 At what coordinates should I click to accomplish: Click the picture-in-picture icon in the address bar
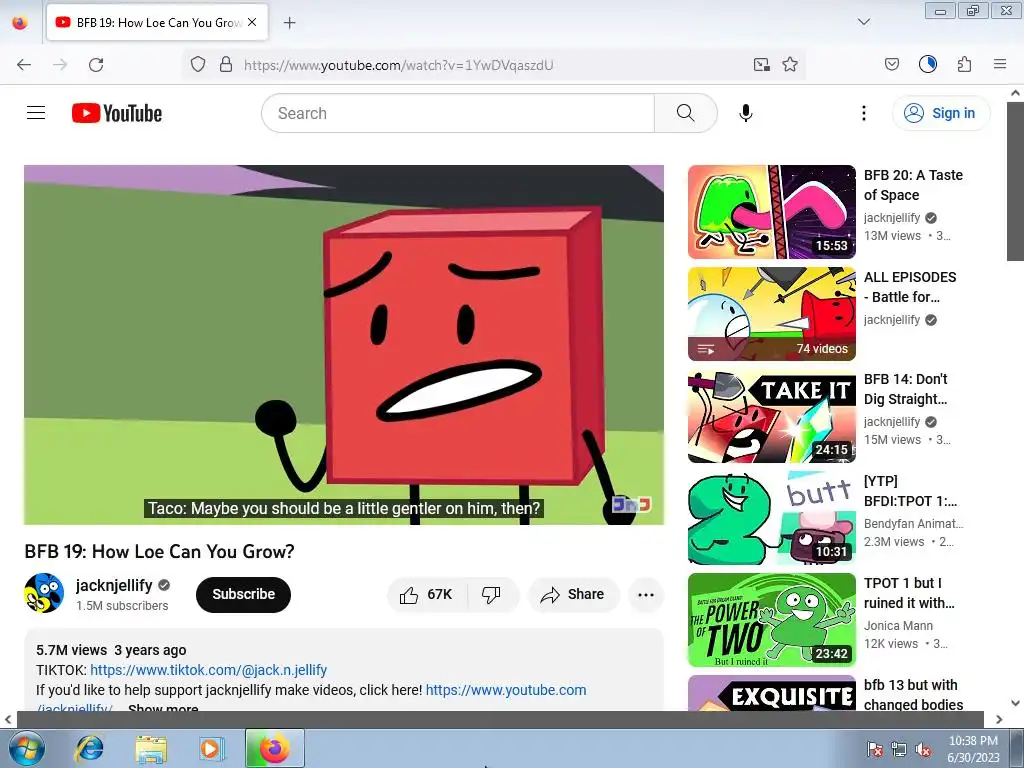(x=761, y=65)
